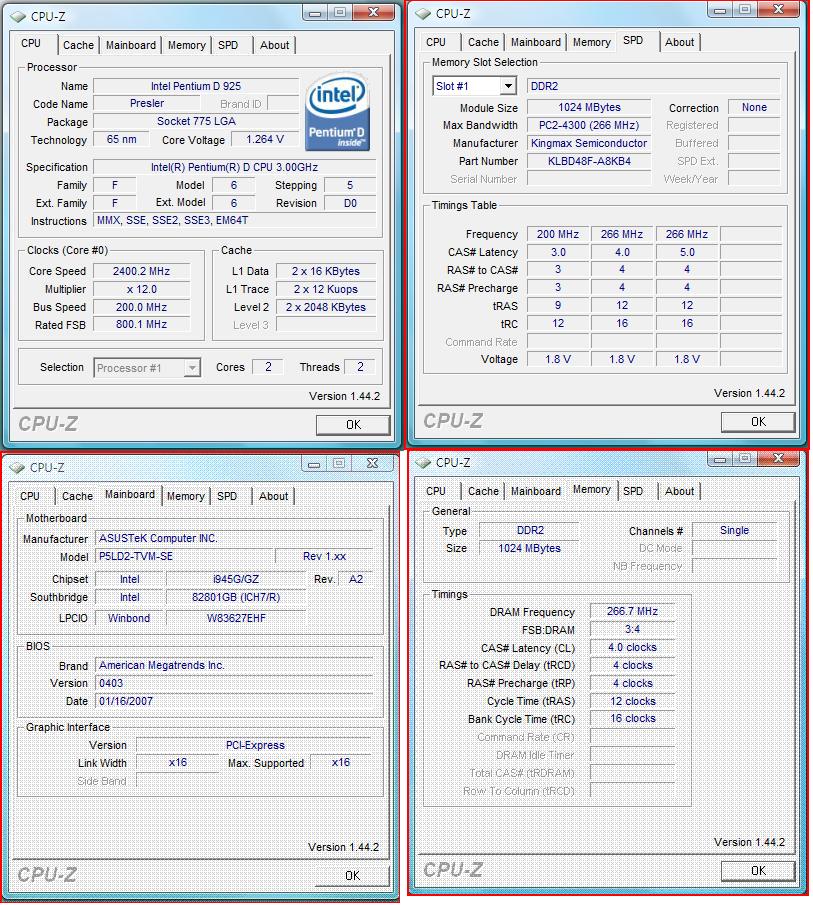Switch to the Cache tab in the processor window
Image resolution: width=813 pixels, height=905 pixels.
[x=78, y=45]
